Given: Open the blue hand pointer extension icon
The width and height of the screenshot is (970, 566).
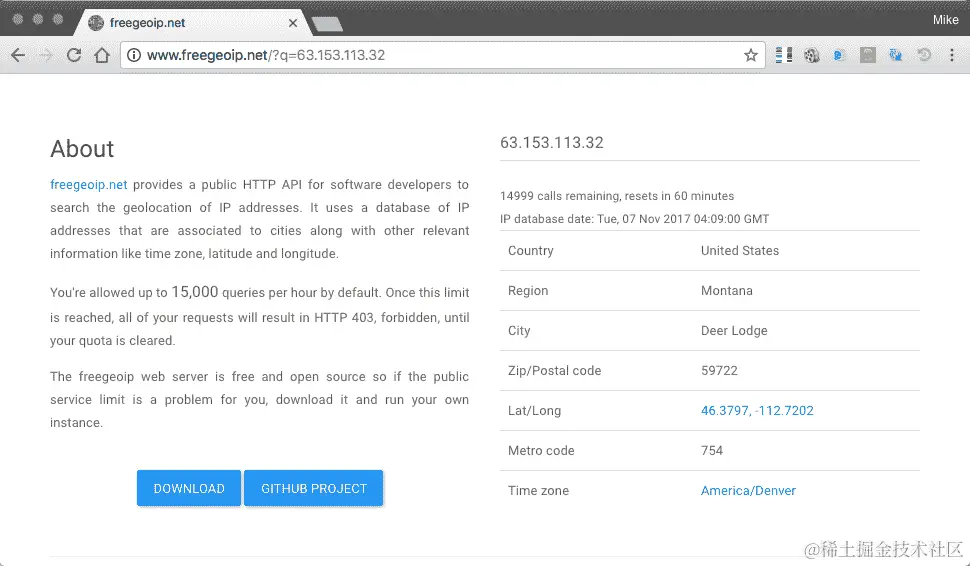Looking at the screenshot, I should click(895, 55).
